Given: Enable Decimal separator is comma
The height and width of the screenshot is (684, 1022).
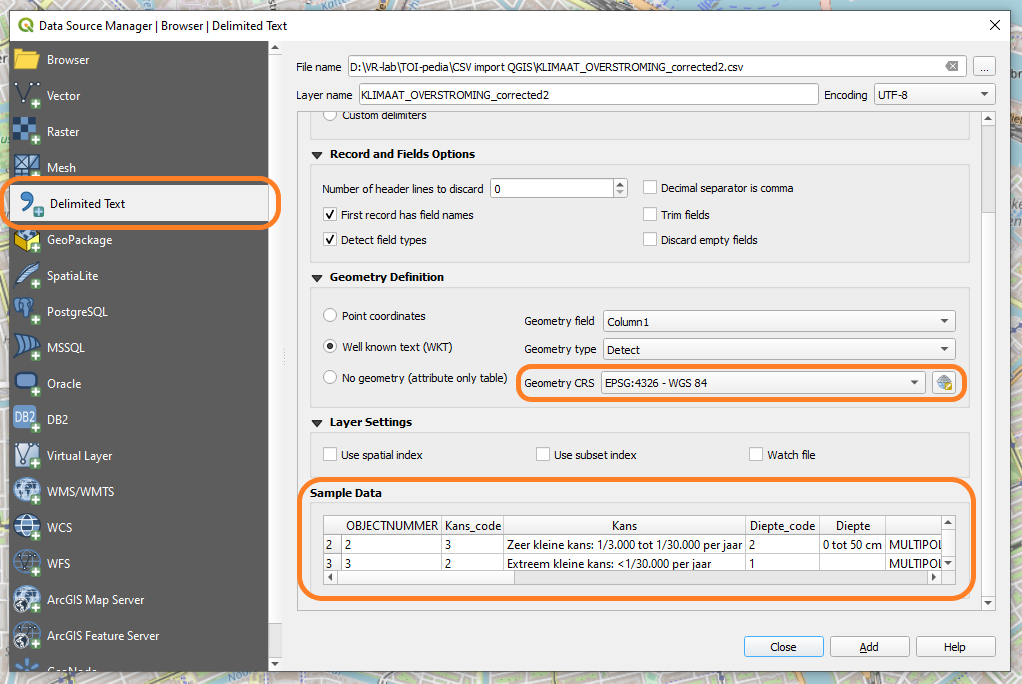Looking at the screenshot, I should [649, 187].
